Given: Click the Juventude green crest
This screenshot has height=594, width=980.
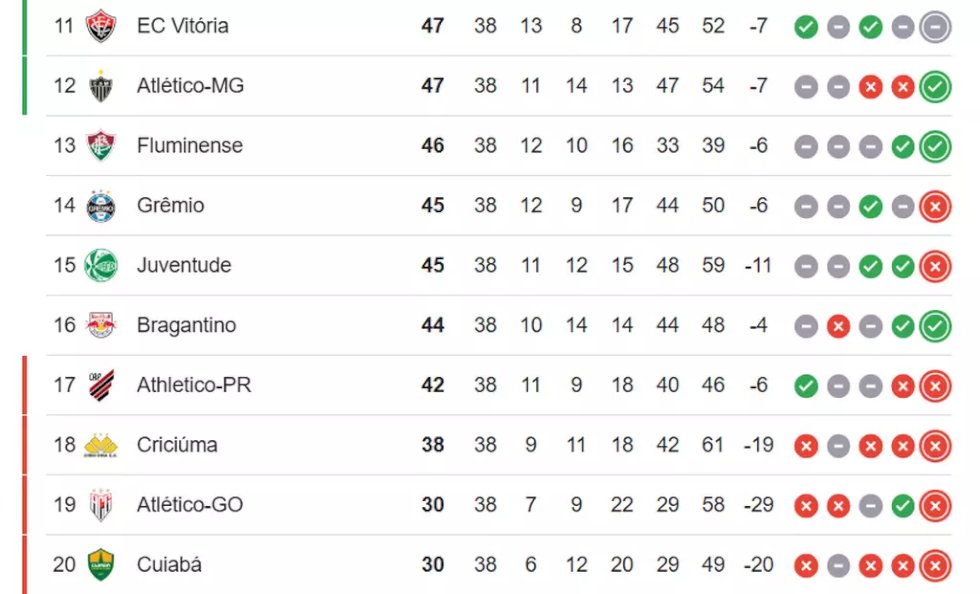Looking at the screenshot, I should [101, 265].
